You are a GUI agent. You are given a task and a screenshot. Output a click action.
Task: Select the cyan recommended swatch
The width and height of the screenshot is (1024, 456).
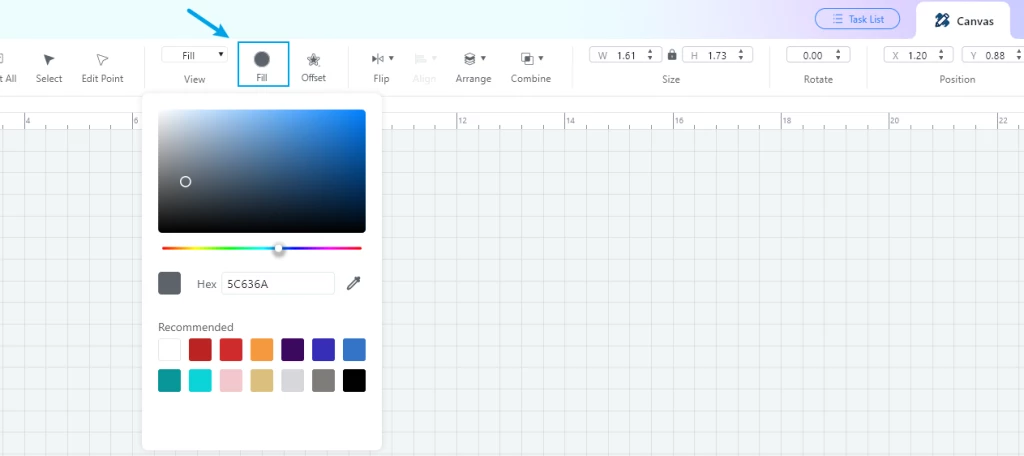click(x=200, y=380)
